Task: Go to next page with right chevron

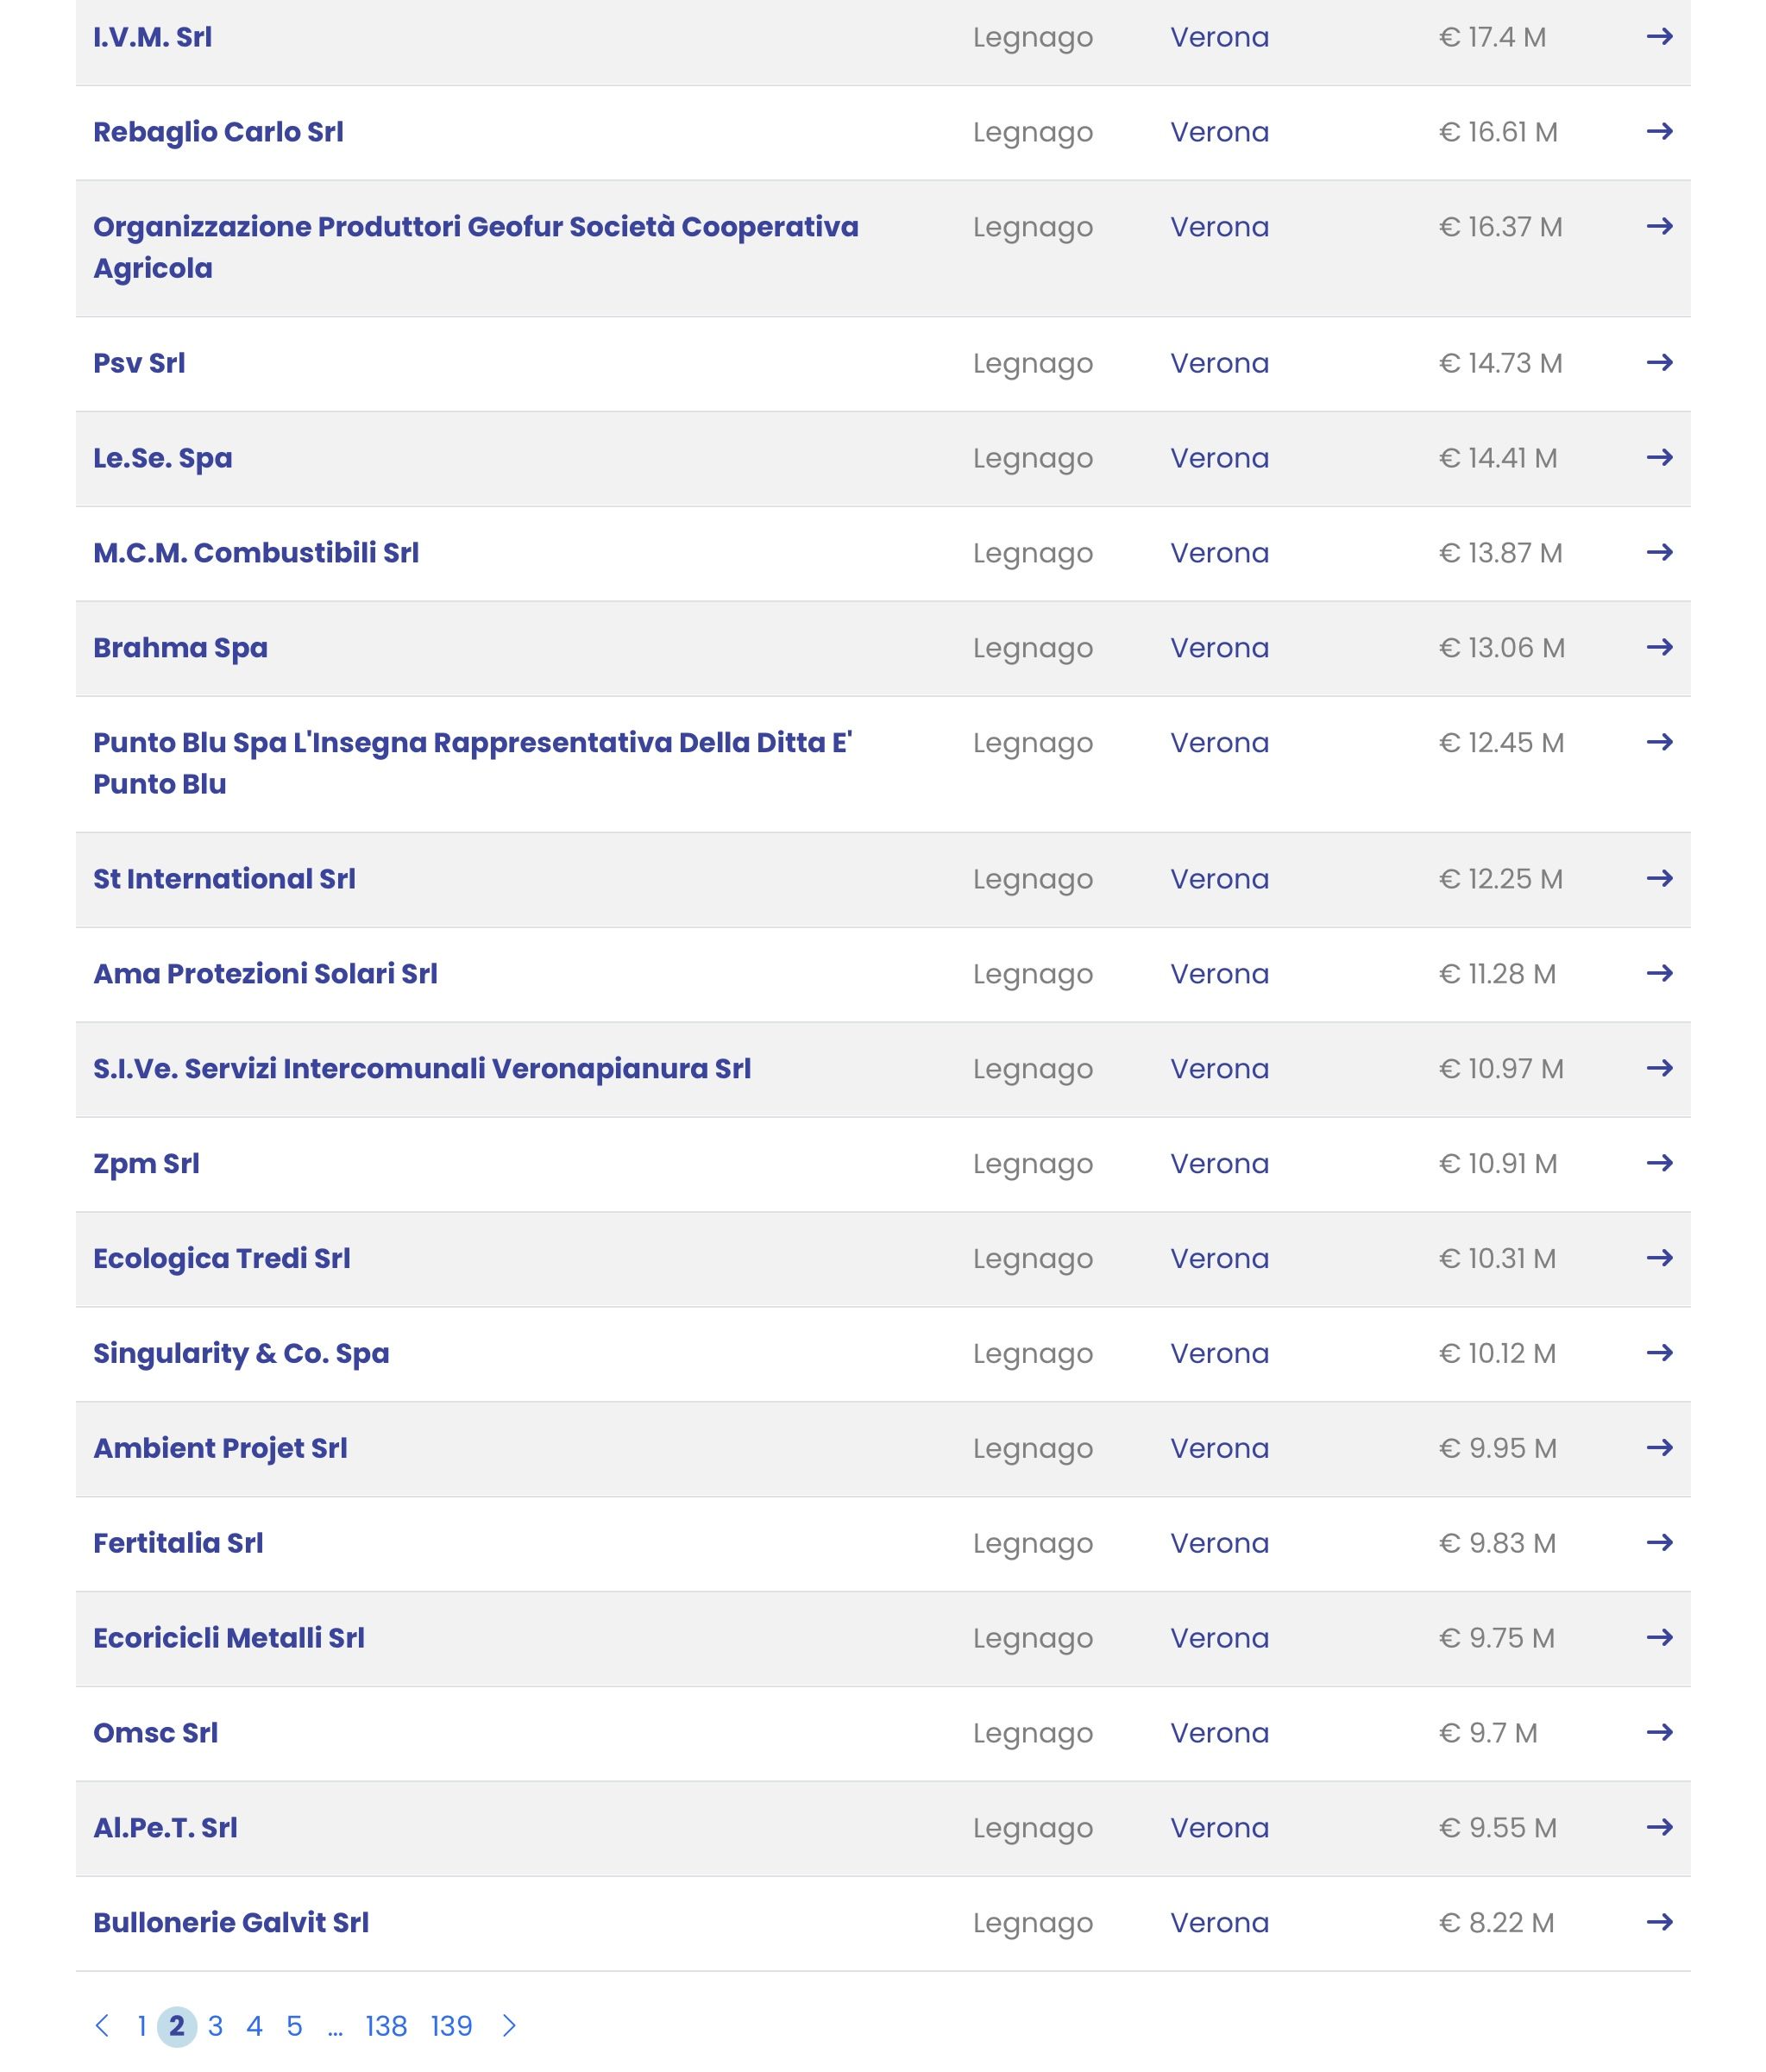Action: pos(509,2027)
